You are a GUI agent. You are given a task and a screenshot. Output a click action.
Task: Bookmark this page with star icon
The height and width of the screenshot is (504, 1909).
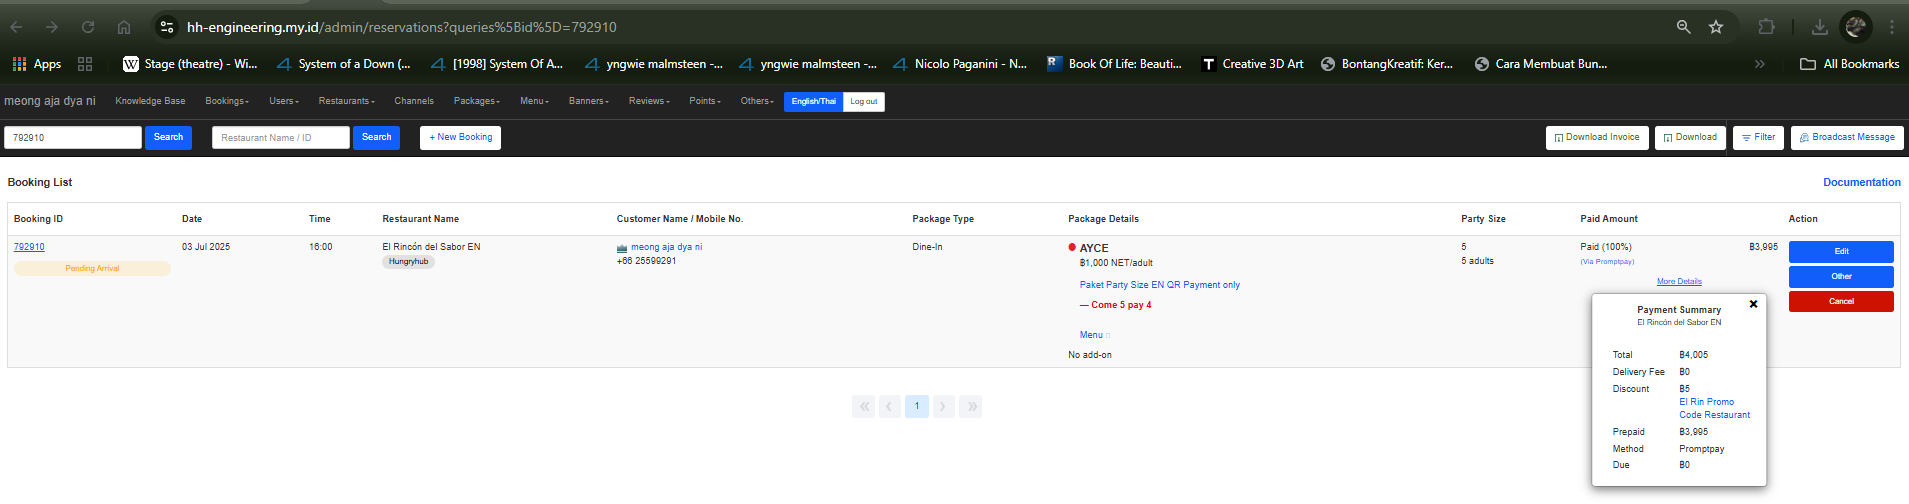(x=1716, y=27)
